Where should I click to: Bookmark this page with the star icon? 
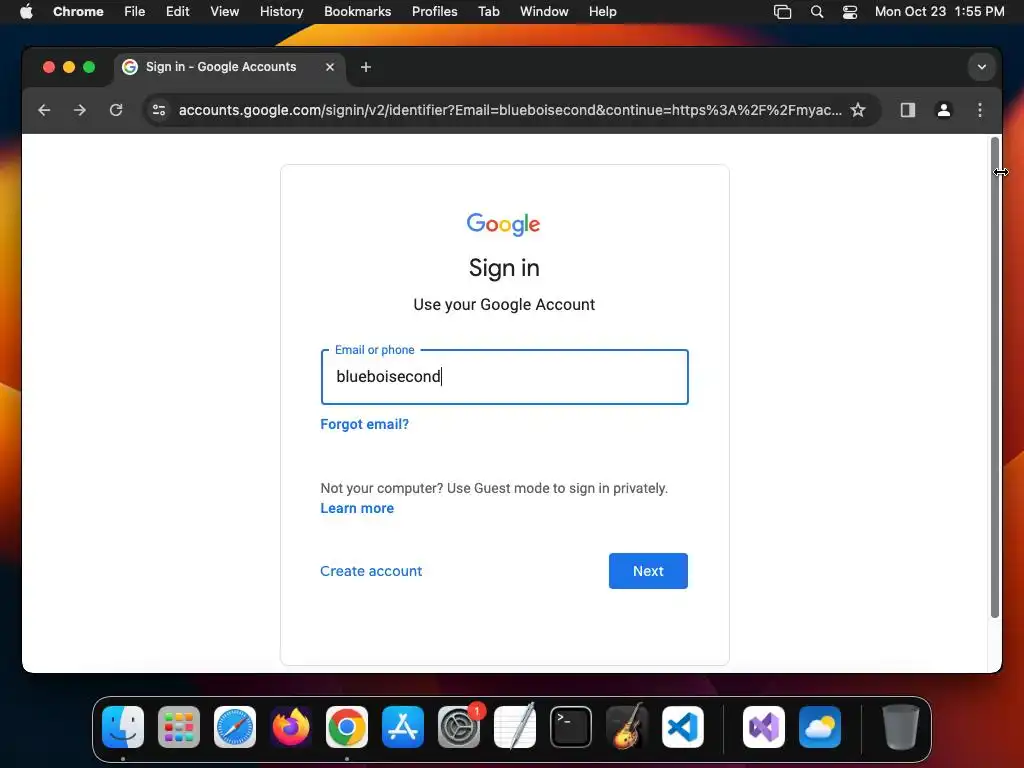(857, 110)
